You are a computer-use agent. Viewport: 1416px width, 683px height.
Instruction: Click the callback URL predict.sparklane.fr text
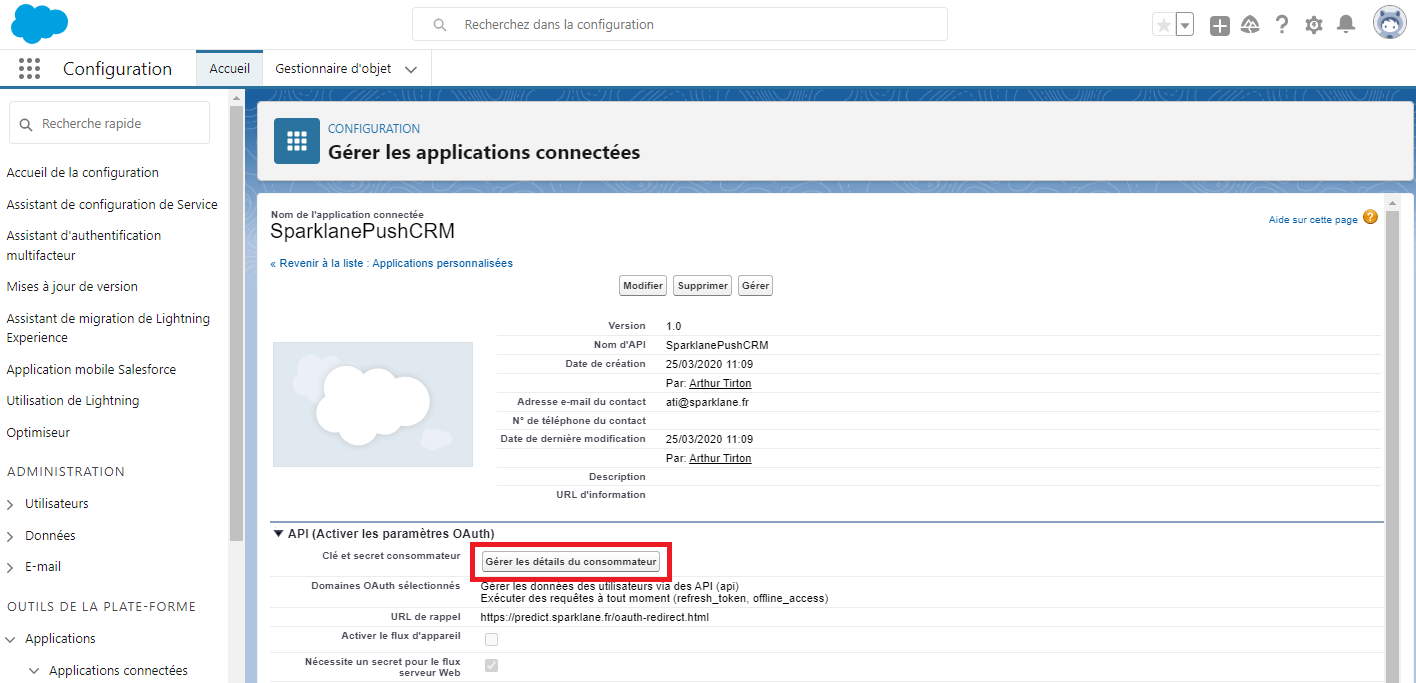(595, 617)
